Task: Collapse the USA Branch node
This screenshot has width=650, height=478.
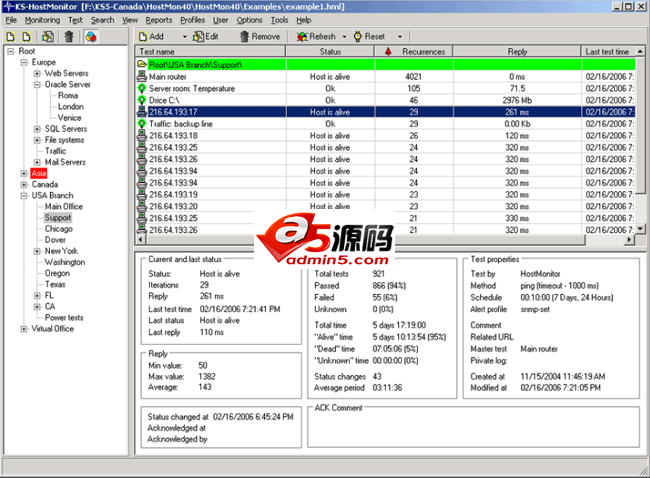Action: coord(24,196)
